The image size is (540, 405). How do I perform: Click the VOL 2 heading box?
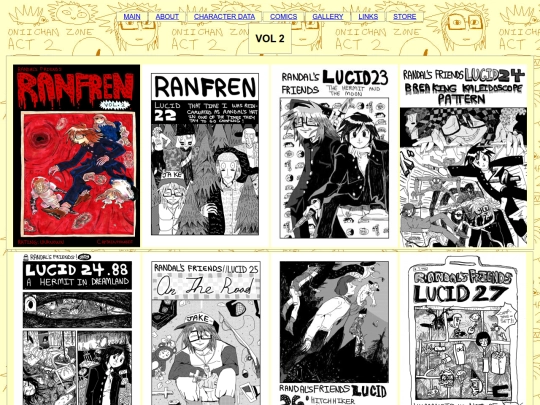click(x=270, y=39)
